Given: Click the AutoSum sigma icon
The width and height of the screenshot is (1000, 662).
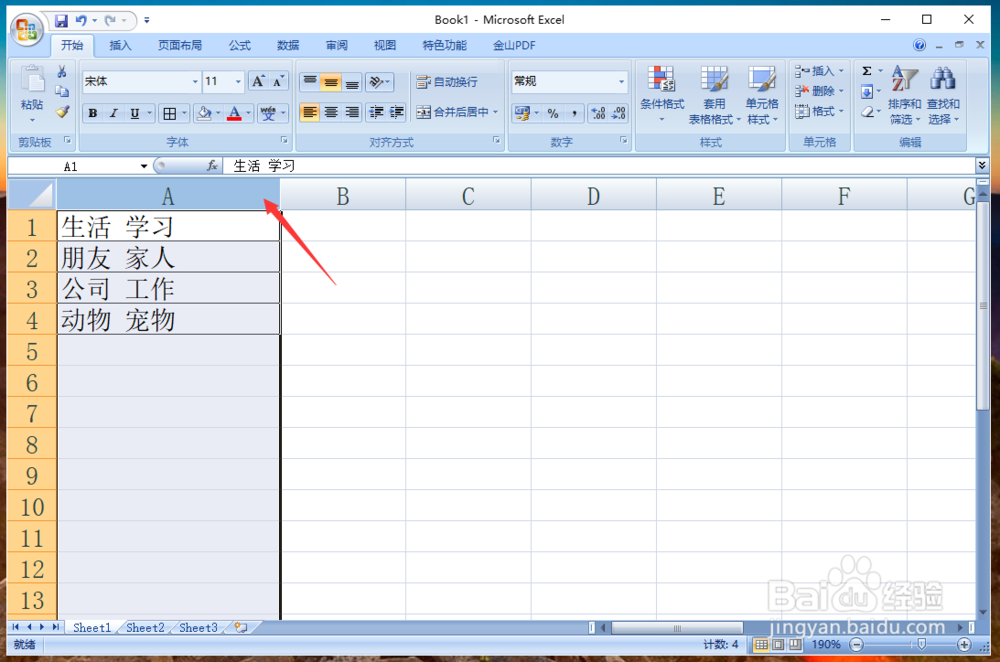Looking at the screenshot, I should 867,71.
